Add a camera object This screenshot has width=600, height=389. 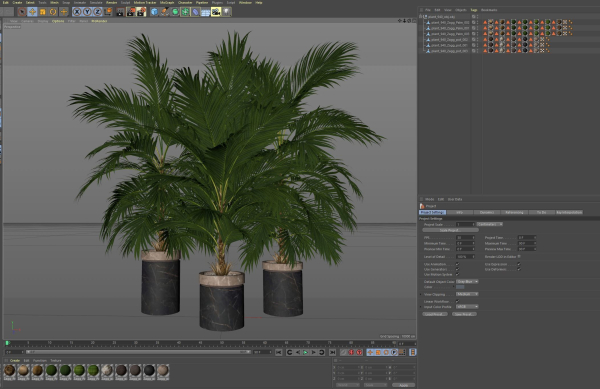[216, 12]
